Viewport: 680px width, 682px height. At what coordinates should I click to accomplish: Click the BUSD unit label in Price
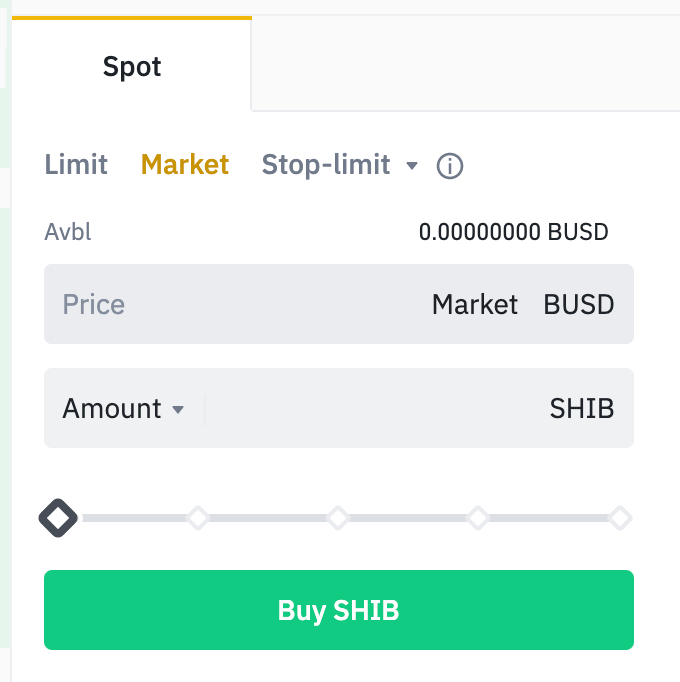(578, 305)
